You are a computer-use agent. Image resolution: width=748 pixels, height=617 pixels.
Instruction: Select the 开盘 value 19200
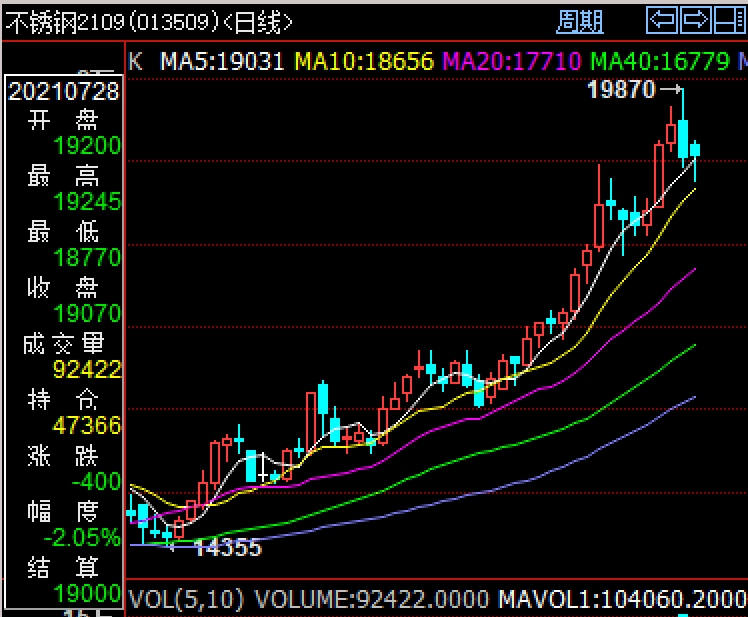[88, 146]
